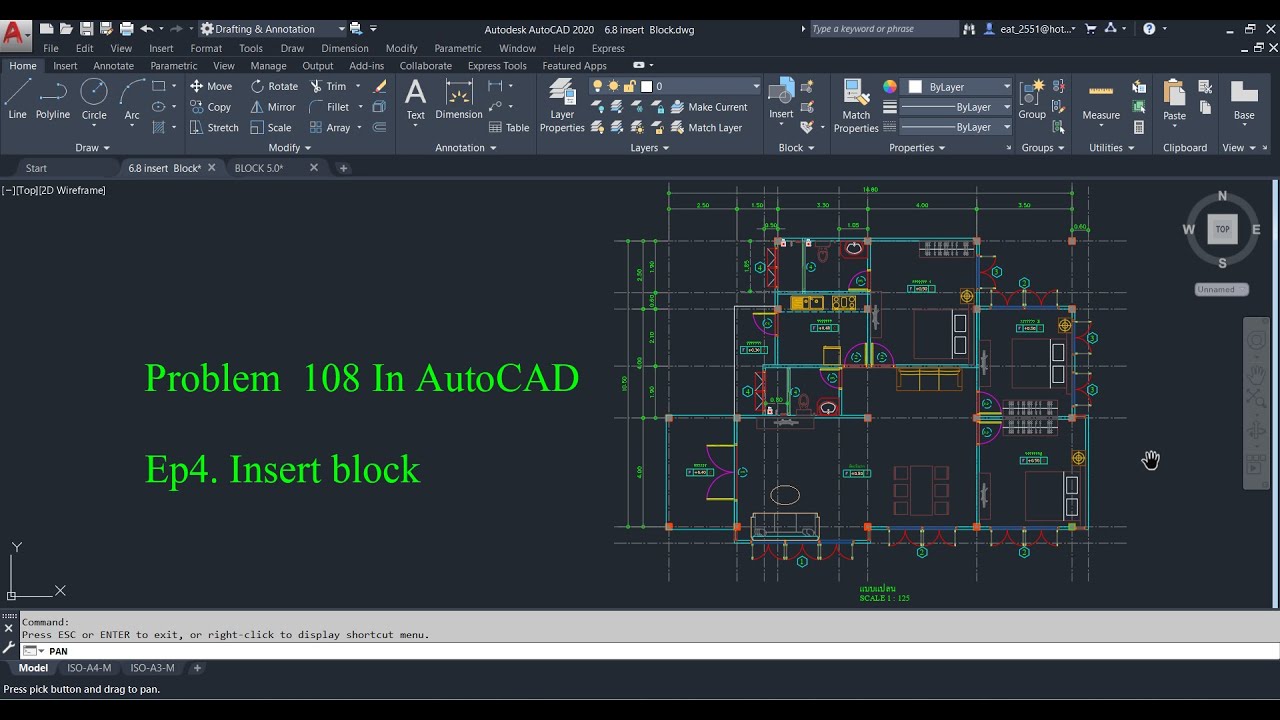Toggle layer freeze sun icon

coord(614,86)
